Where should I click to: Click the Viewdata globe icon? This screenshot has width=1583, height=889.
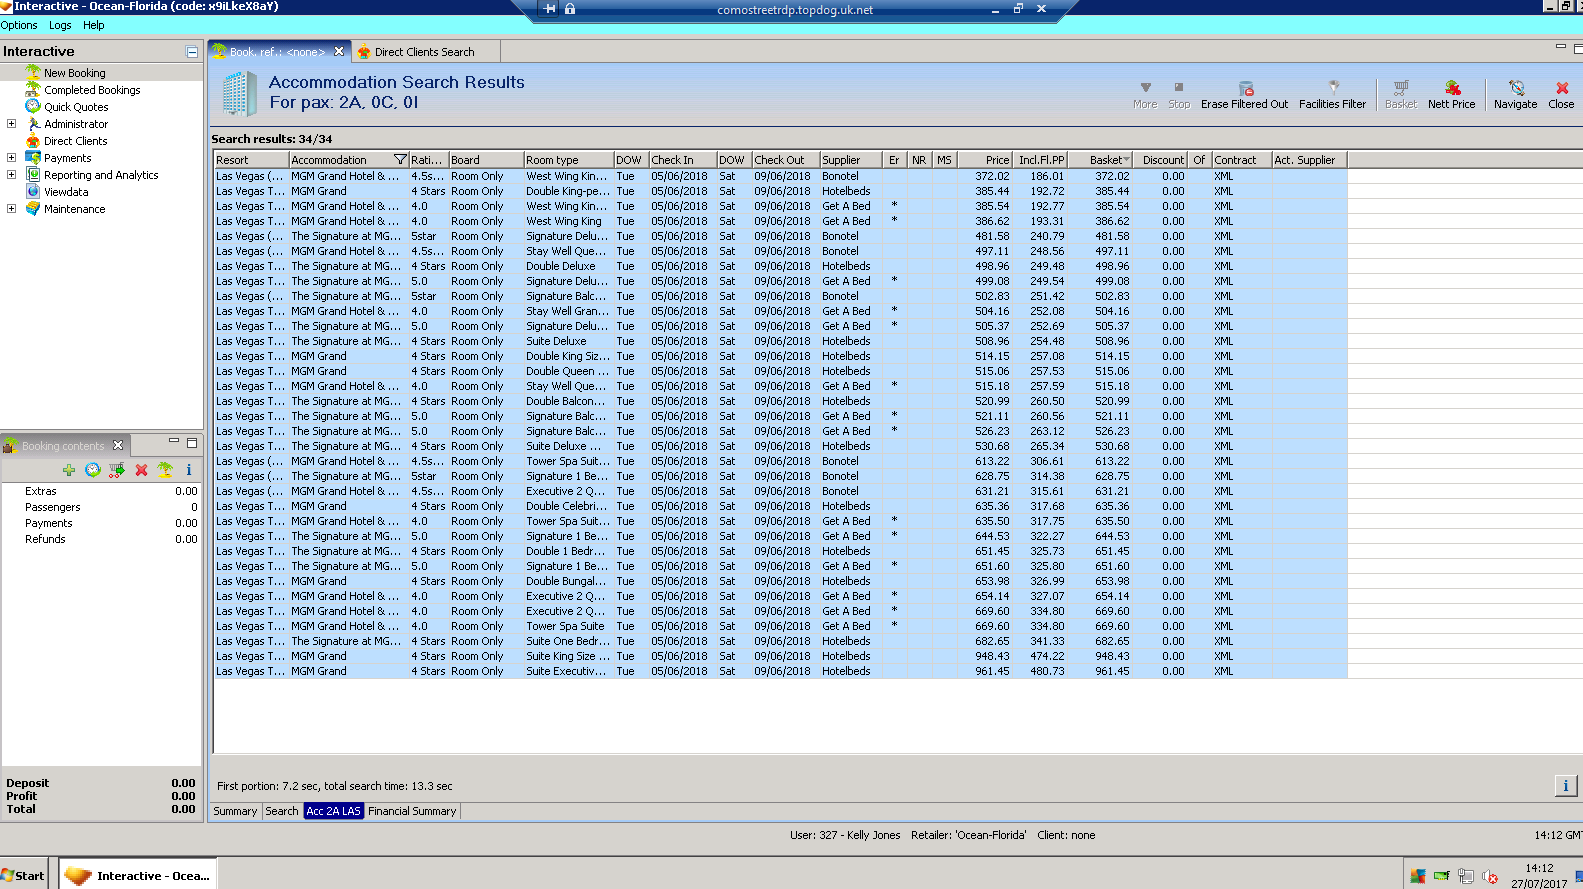[33, 192]
